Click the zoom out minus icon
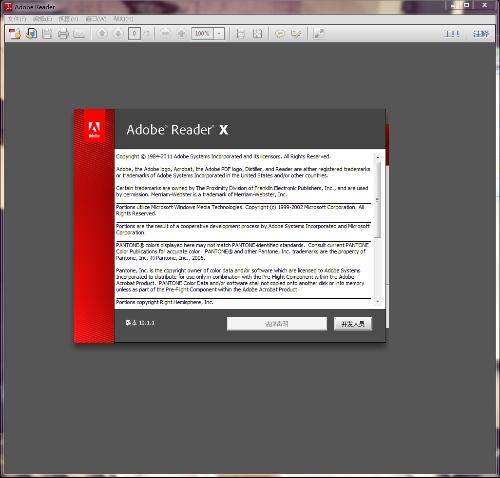Image resolution: width=500 pixels, height=478 pixels. [165, 34]
